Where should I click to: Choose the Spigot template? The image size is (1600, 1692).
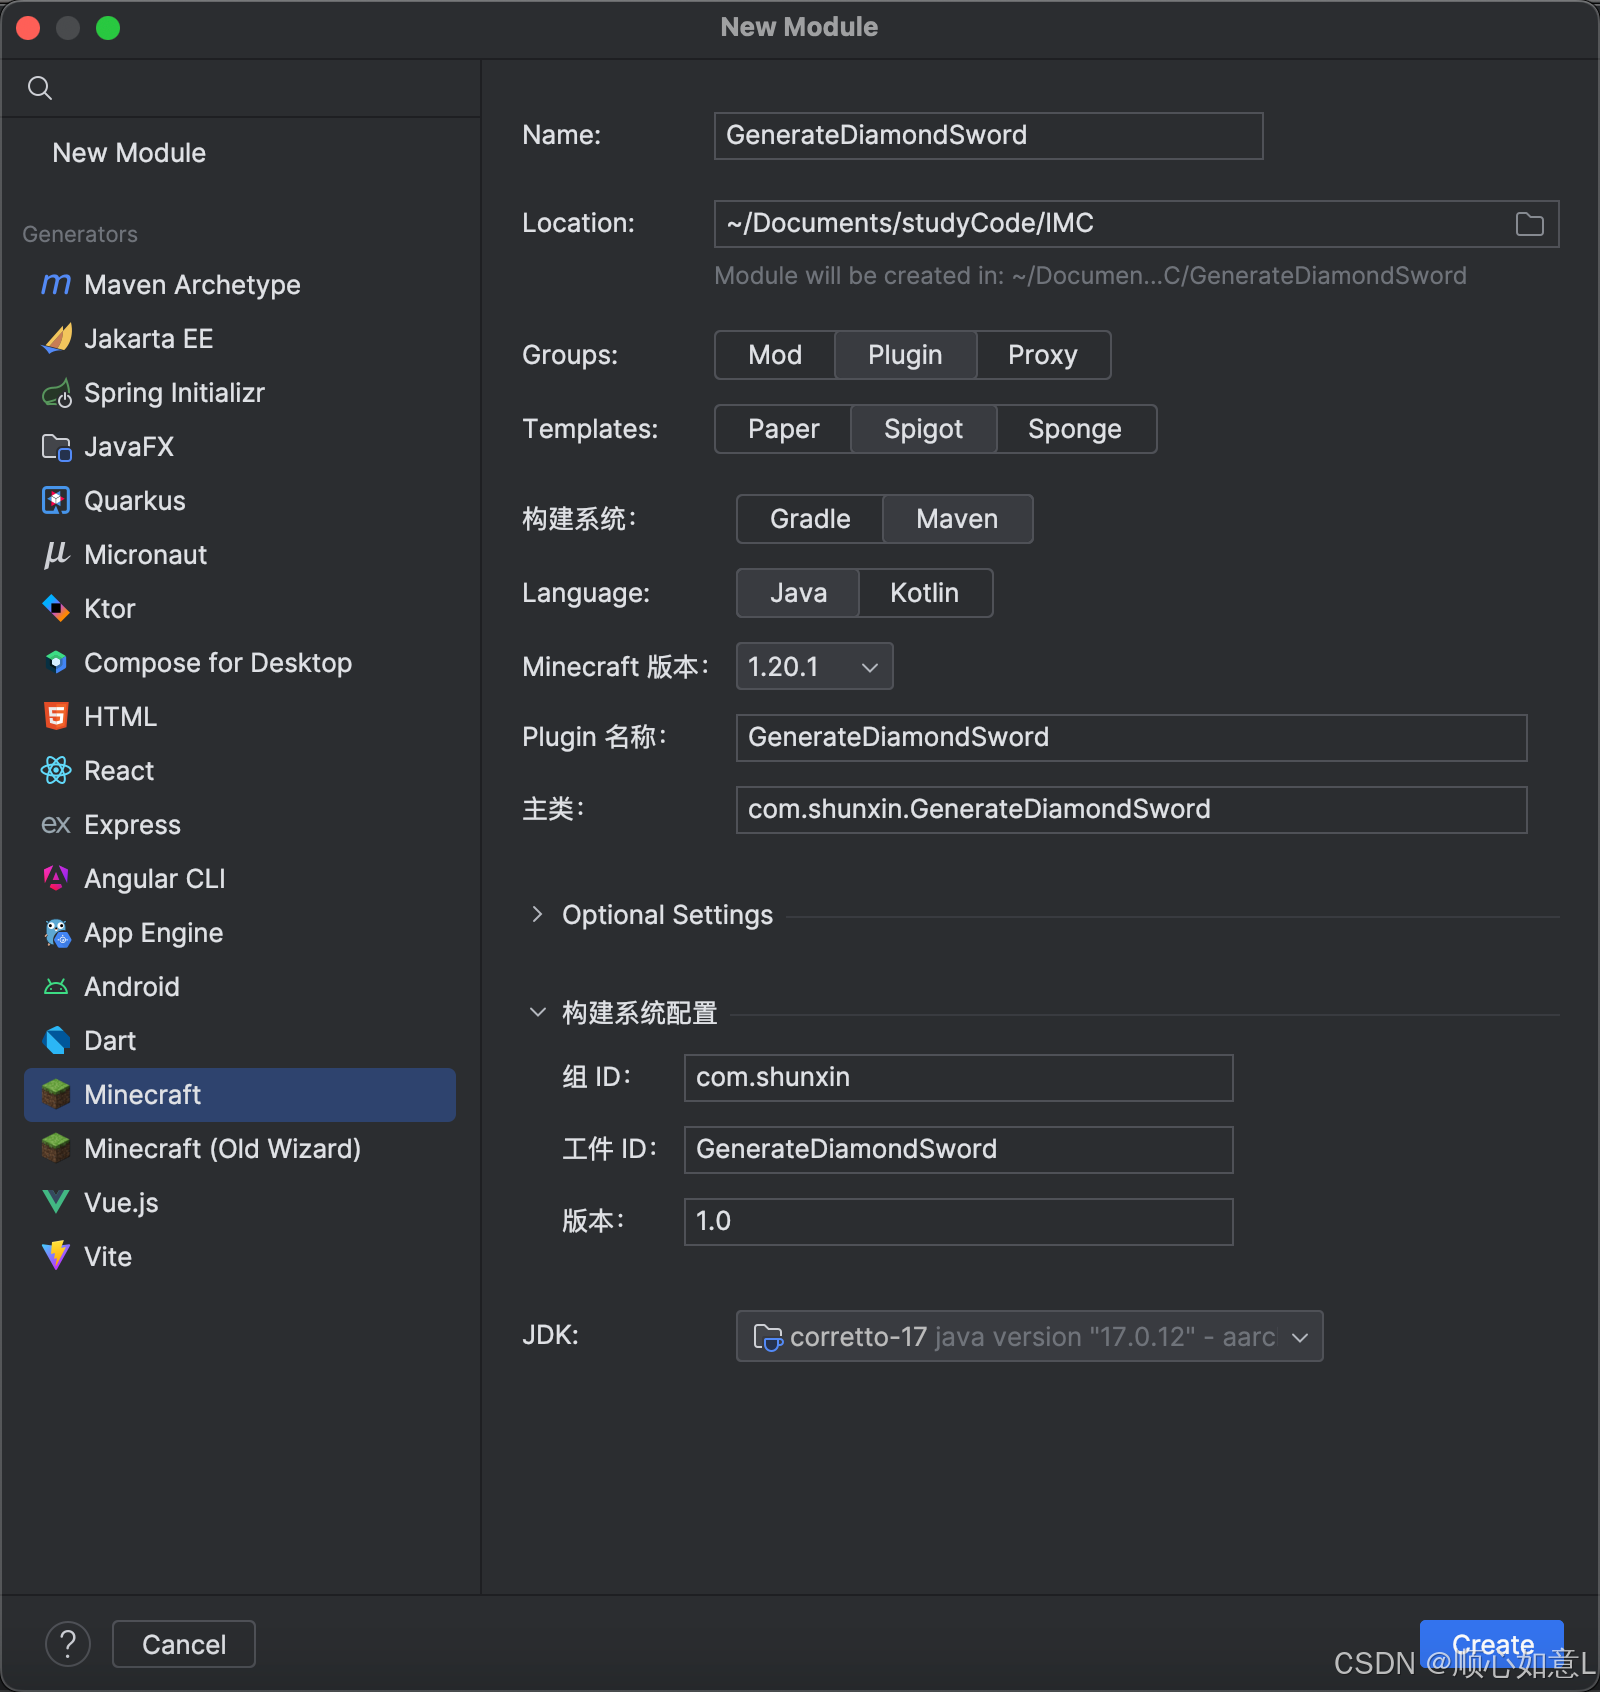[923, 429]
